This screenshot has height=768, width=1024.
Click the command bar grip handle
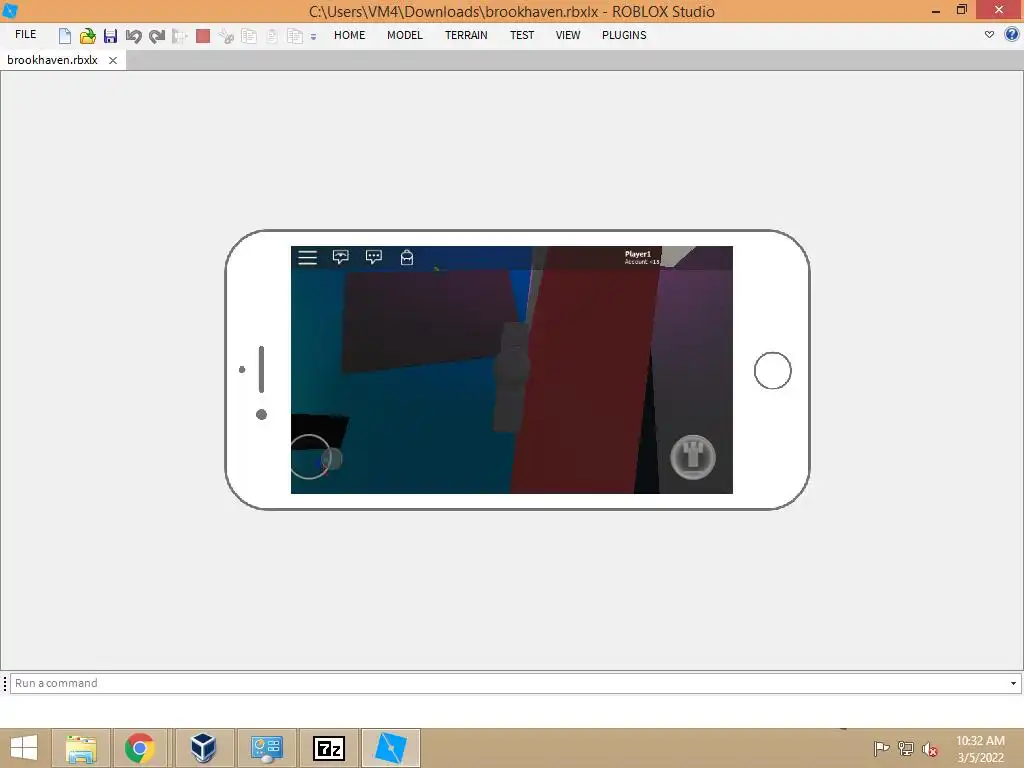5,683
